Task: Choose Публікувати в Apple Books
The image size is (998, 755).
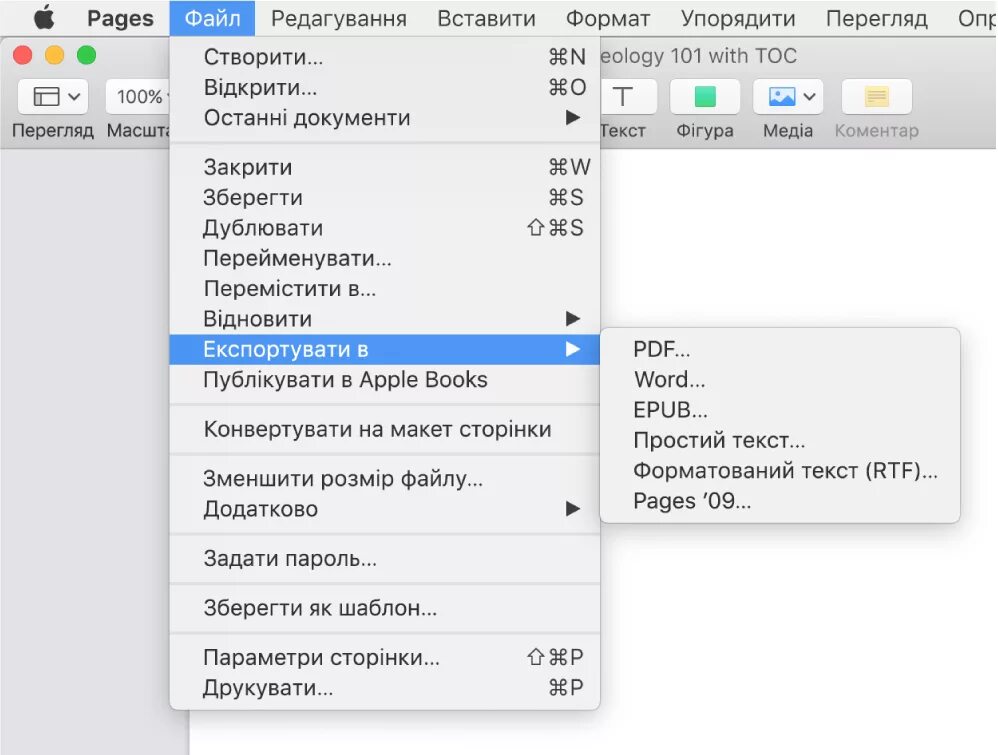Action: pos(384,379)
